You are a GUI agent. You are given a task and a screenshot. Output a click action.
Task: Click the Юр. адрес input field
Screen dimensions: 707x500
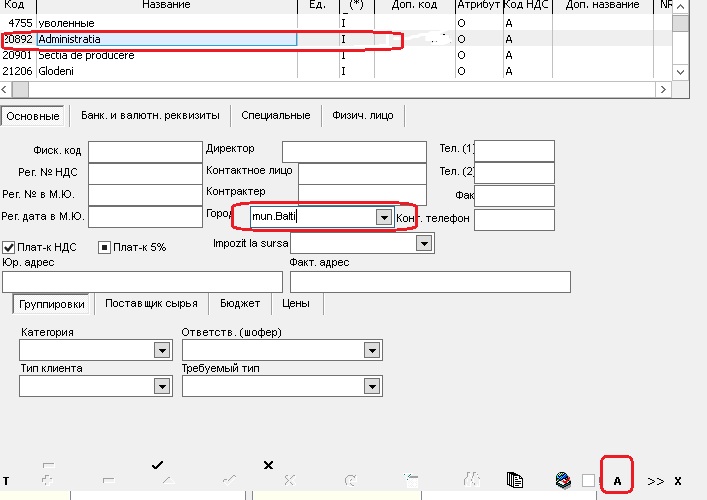coord(142,282)
